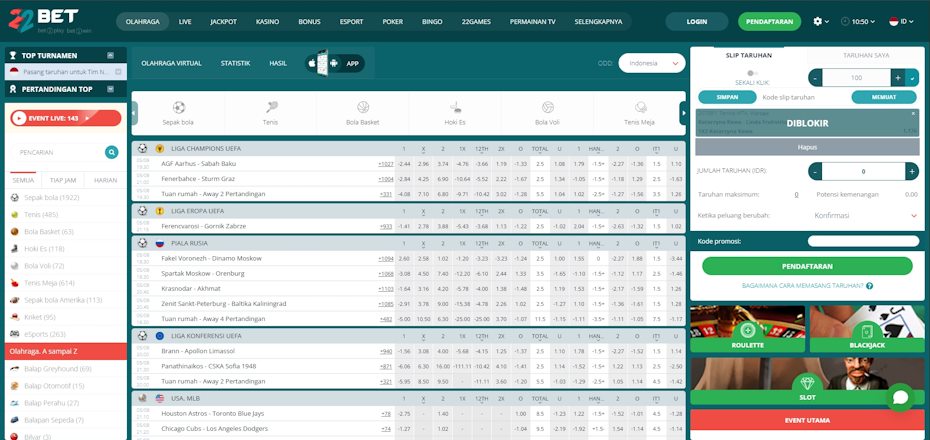Open the Olahraga main menu
Screen dimensions: 930x440
[142, 21]
